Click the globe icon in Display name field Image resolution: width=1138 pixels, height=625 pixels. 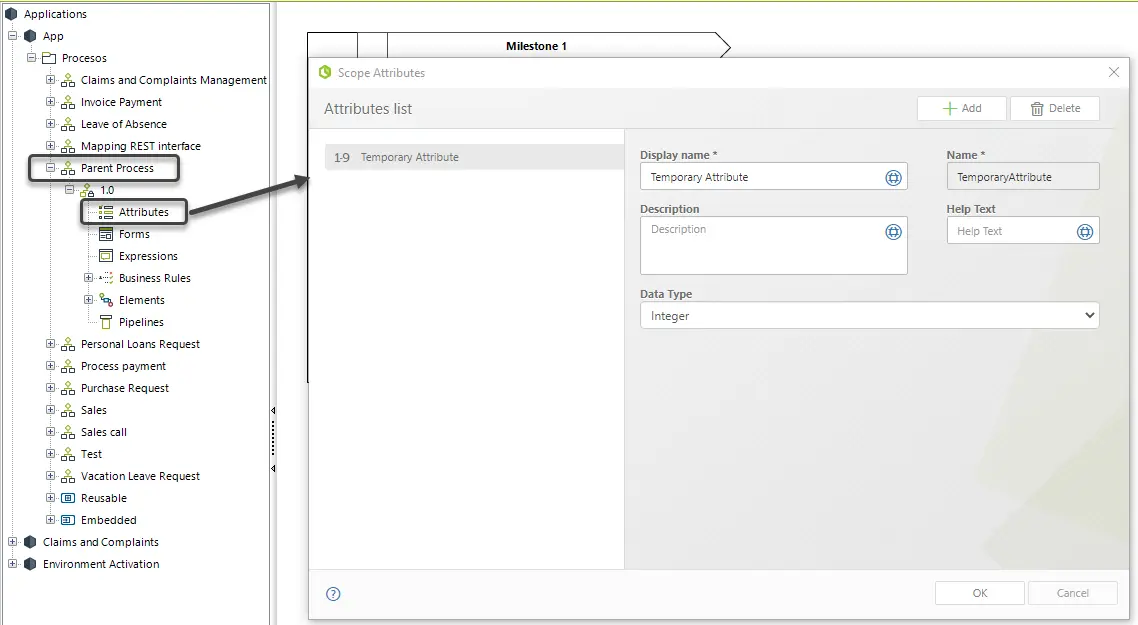893,178
